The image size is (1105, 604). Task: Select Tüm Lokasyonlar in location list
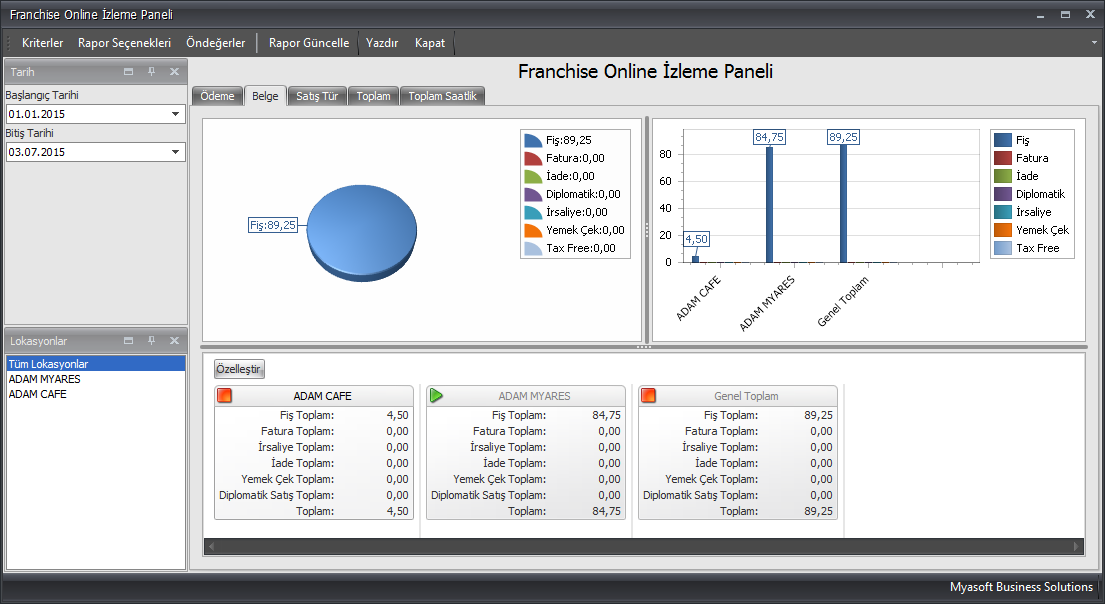(96, 364)
